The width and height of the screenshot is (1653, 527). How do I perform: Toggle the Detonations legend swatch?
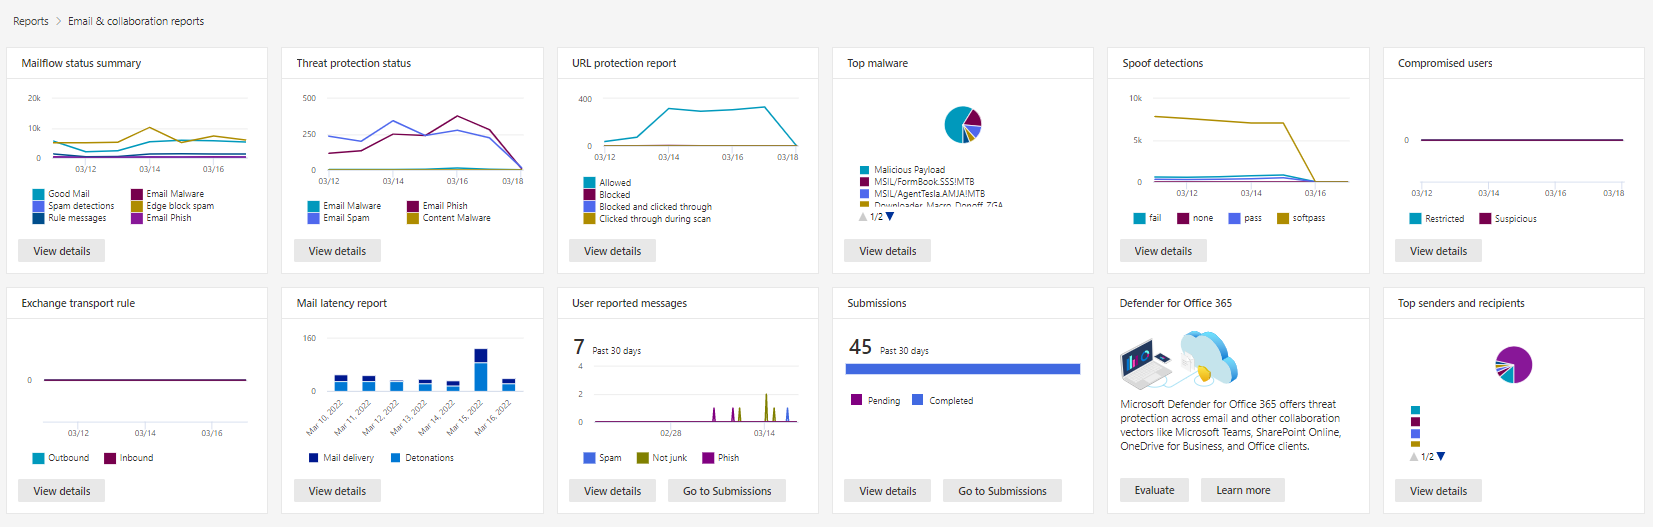click(396, 458)
